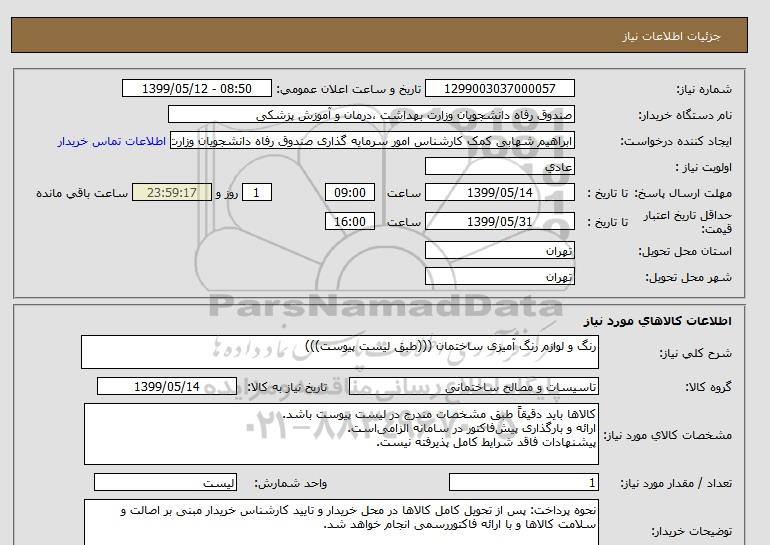Image resolution: width=770 pixels, height=545 pixels.
Task: Click the استان محل تحویل label
Action: [x=685, y=251]
